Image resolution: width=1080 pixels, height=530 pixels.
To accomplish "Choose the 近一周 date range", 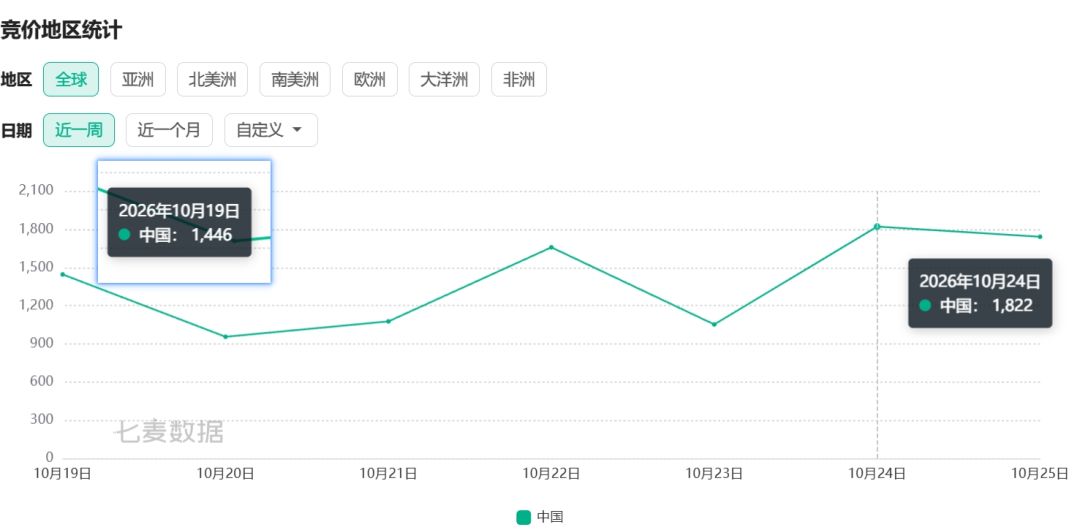I will (x=79, y=130).
